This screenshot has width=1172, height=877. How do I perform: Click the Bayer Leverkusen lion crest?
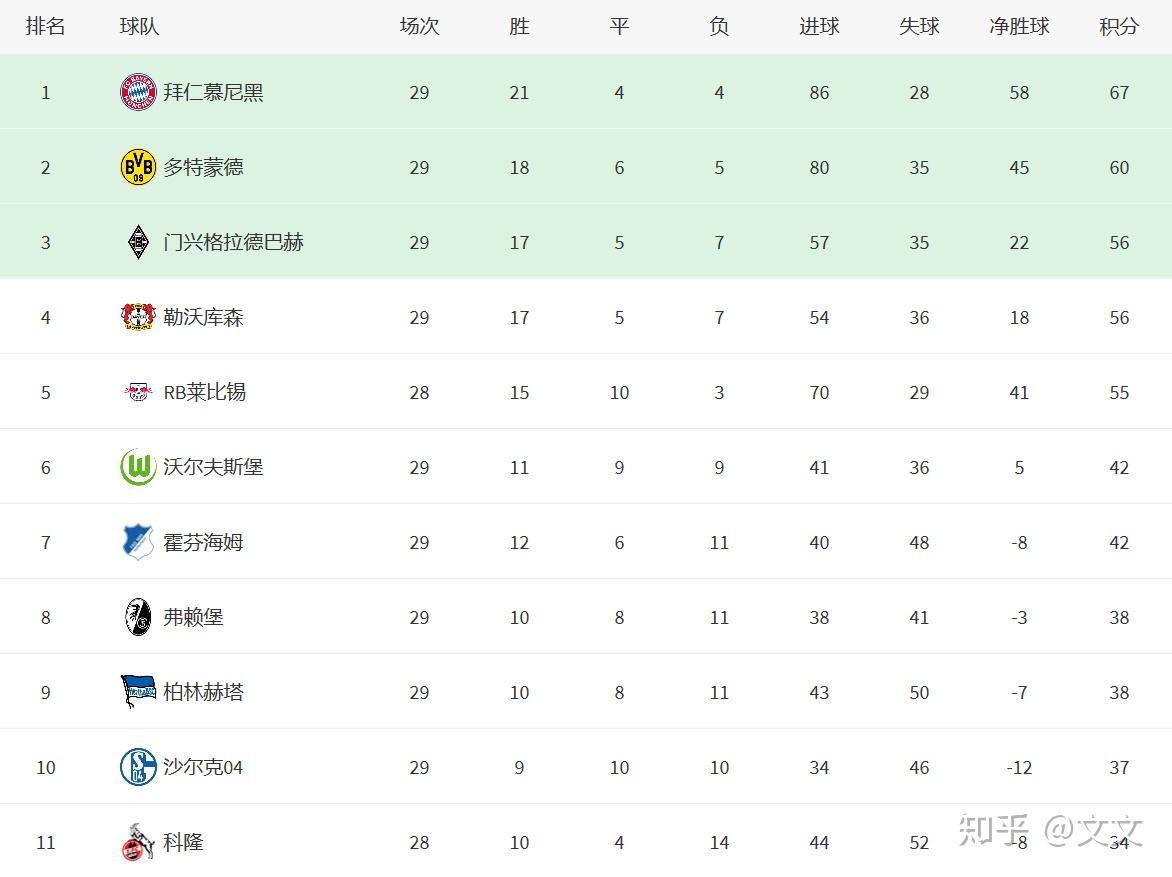(x=138, y=317)
